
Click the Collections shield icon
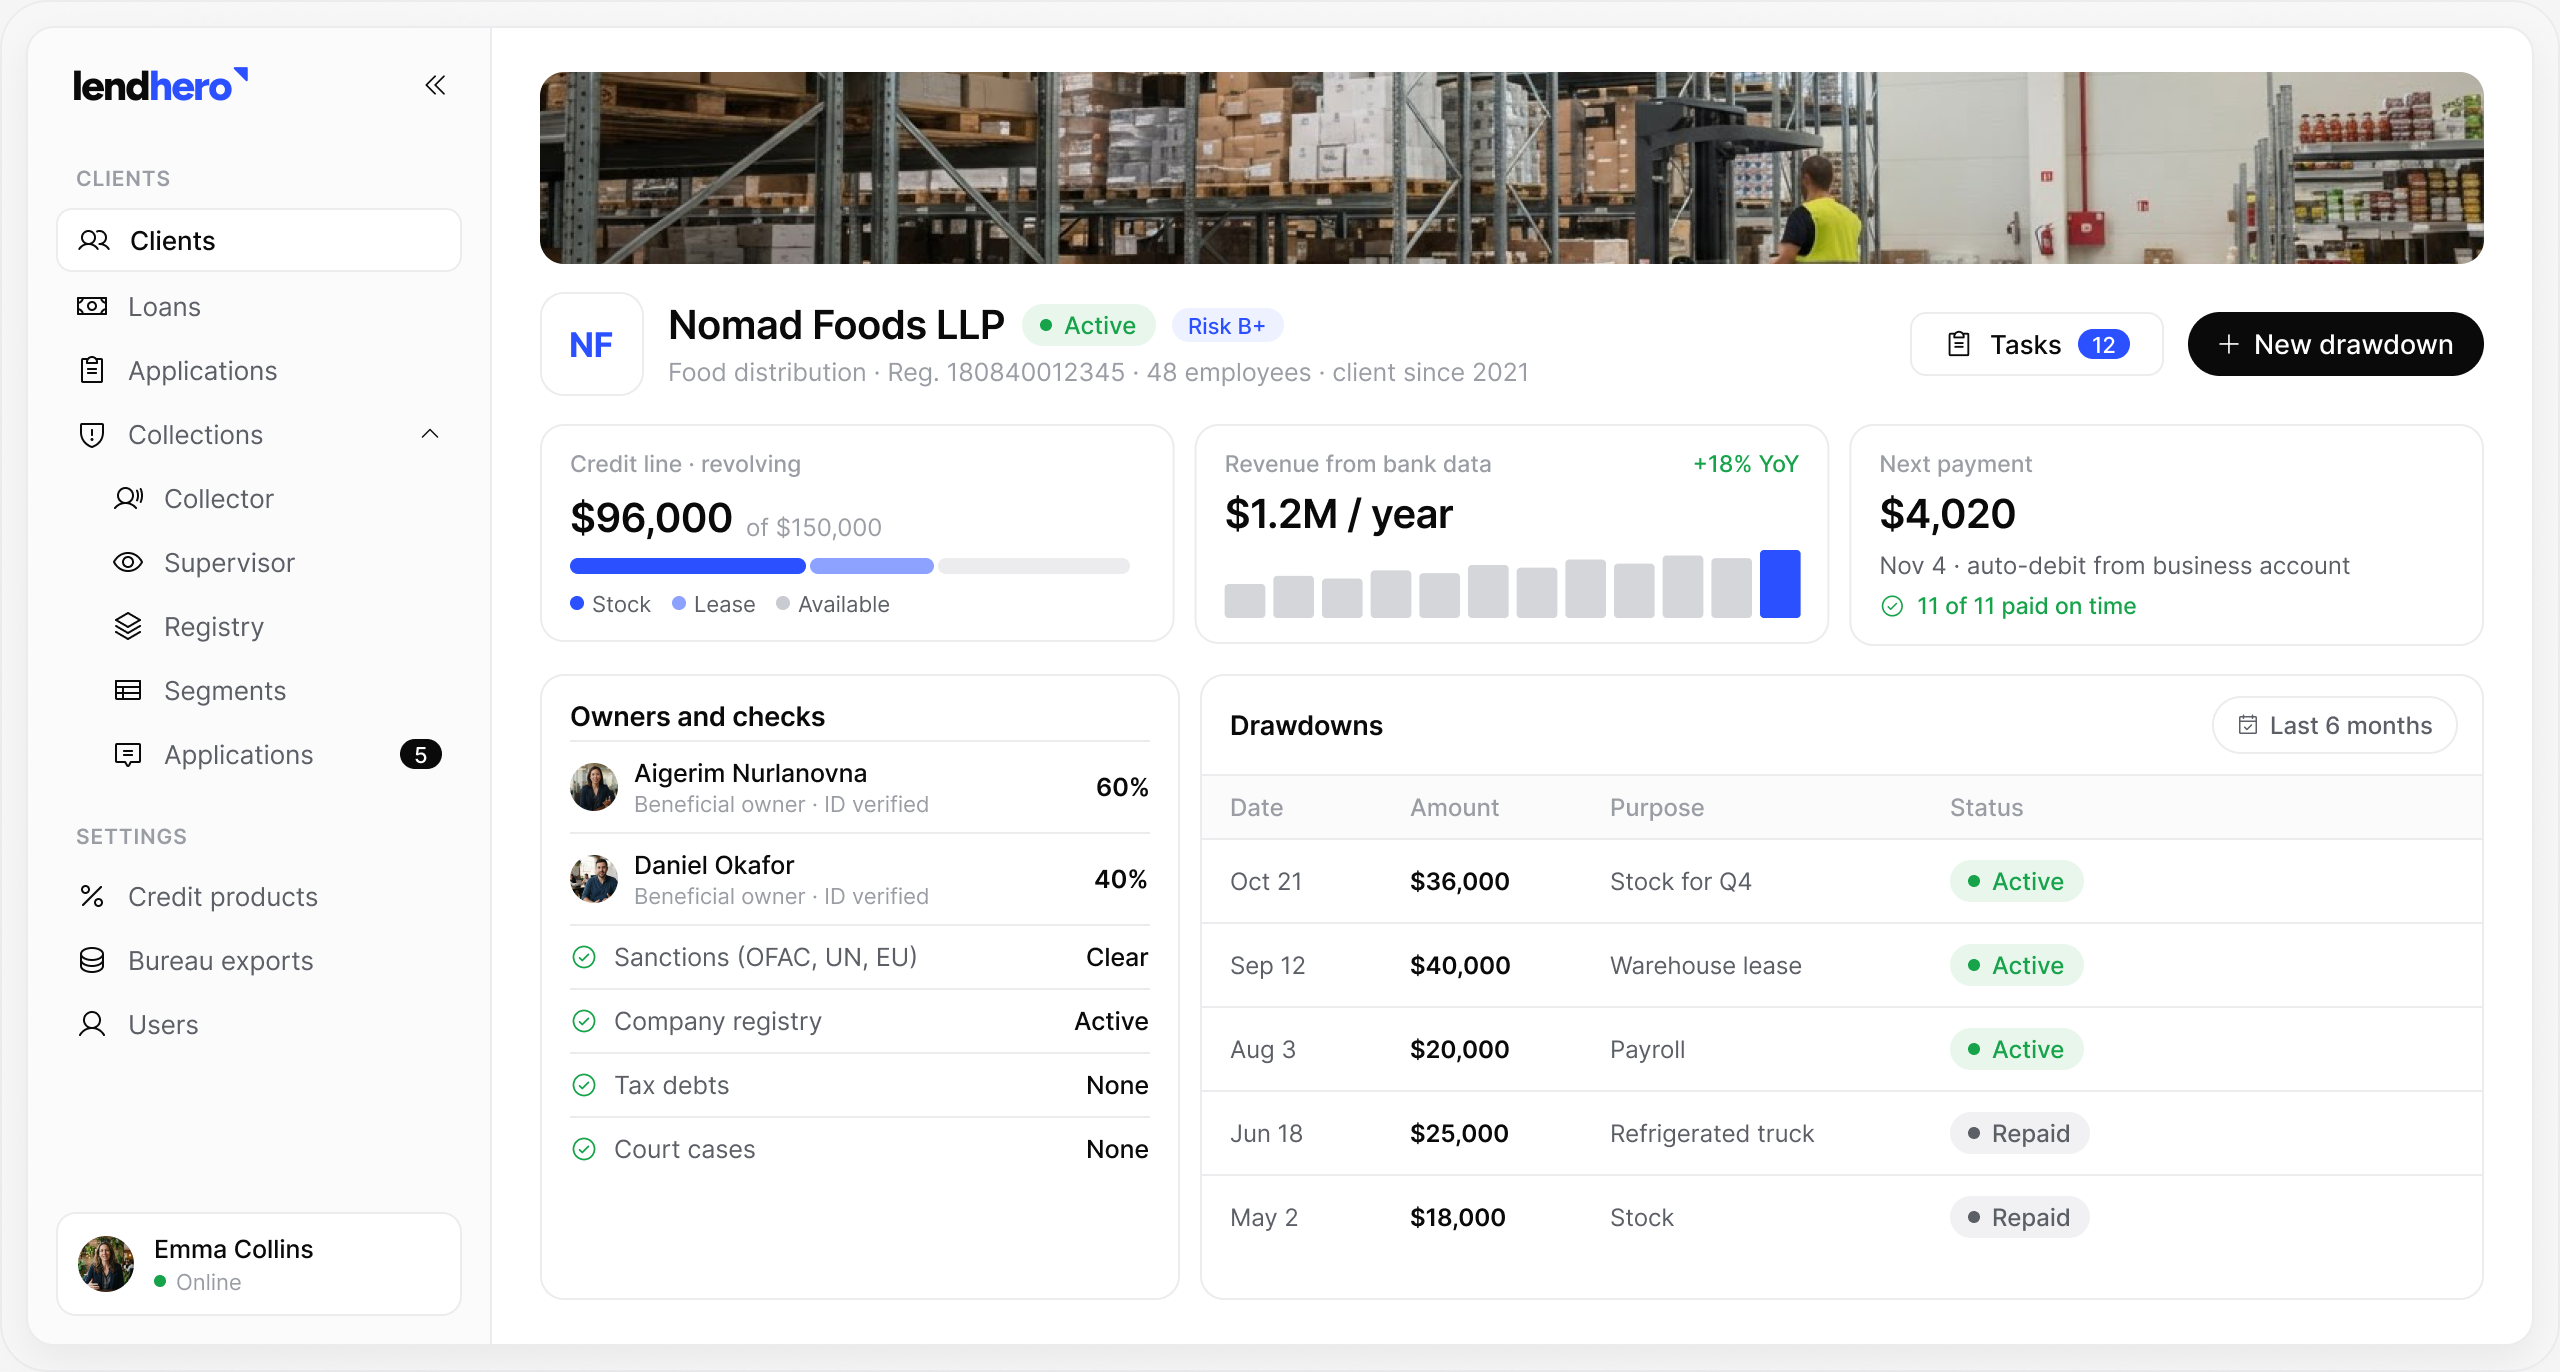pos(92,434)
